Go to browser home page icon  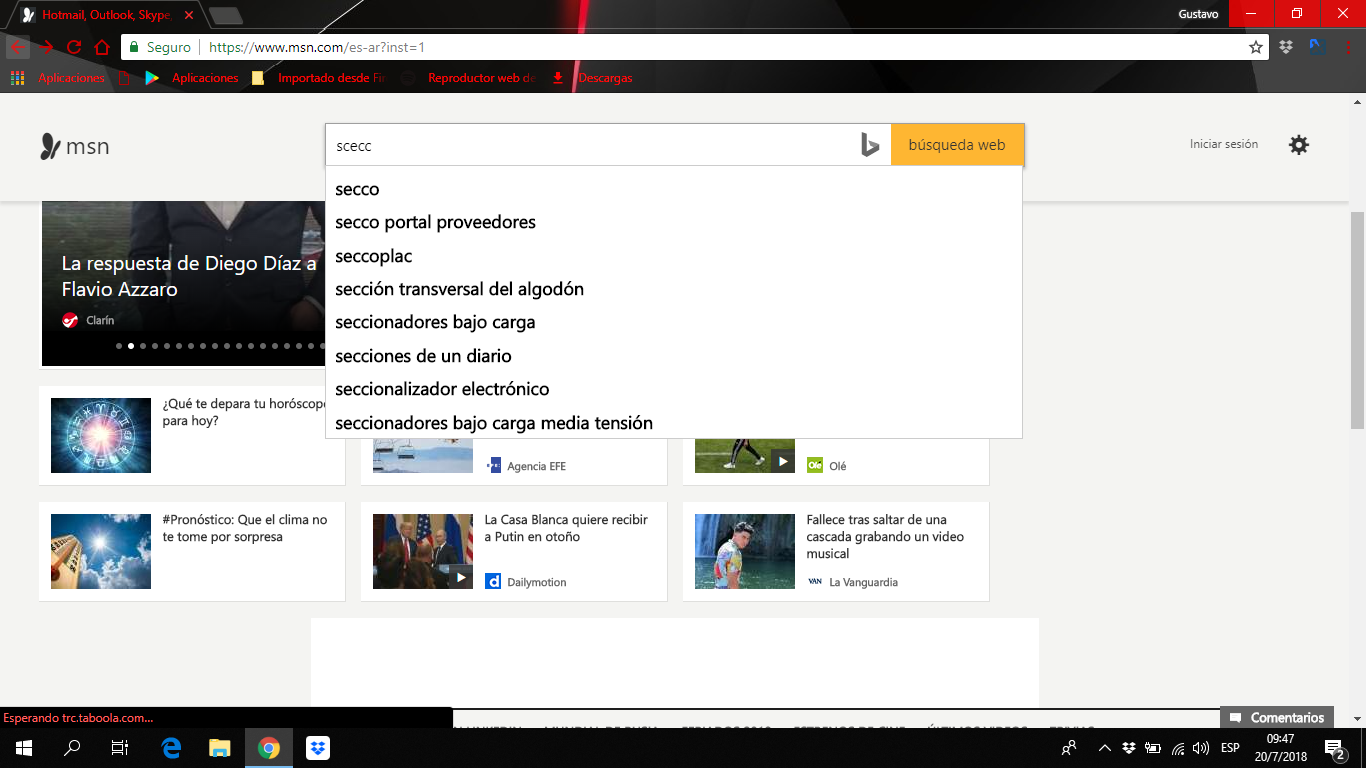click(101, 47)
